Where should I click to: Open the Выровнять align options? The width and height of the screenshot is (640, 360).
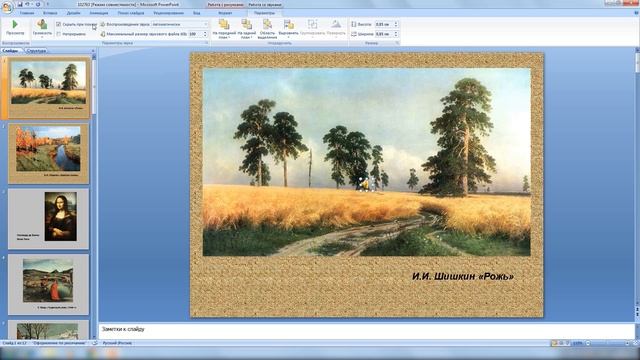click(289, 29)
